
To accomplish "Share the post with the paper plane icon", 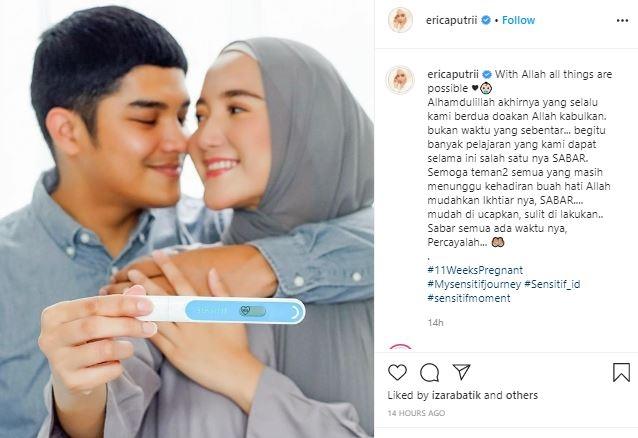I will [x=461, y=372].
